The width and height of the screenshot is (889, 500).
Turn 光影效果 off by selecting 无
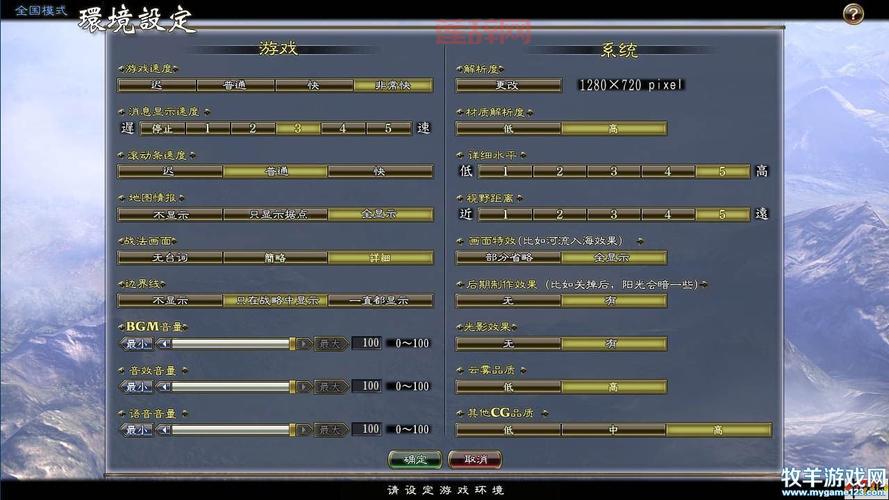(508, 344)
